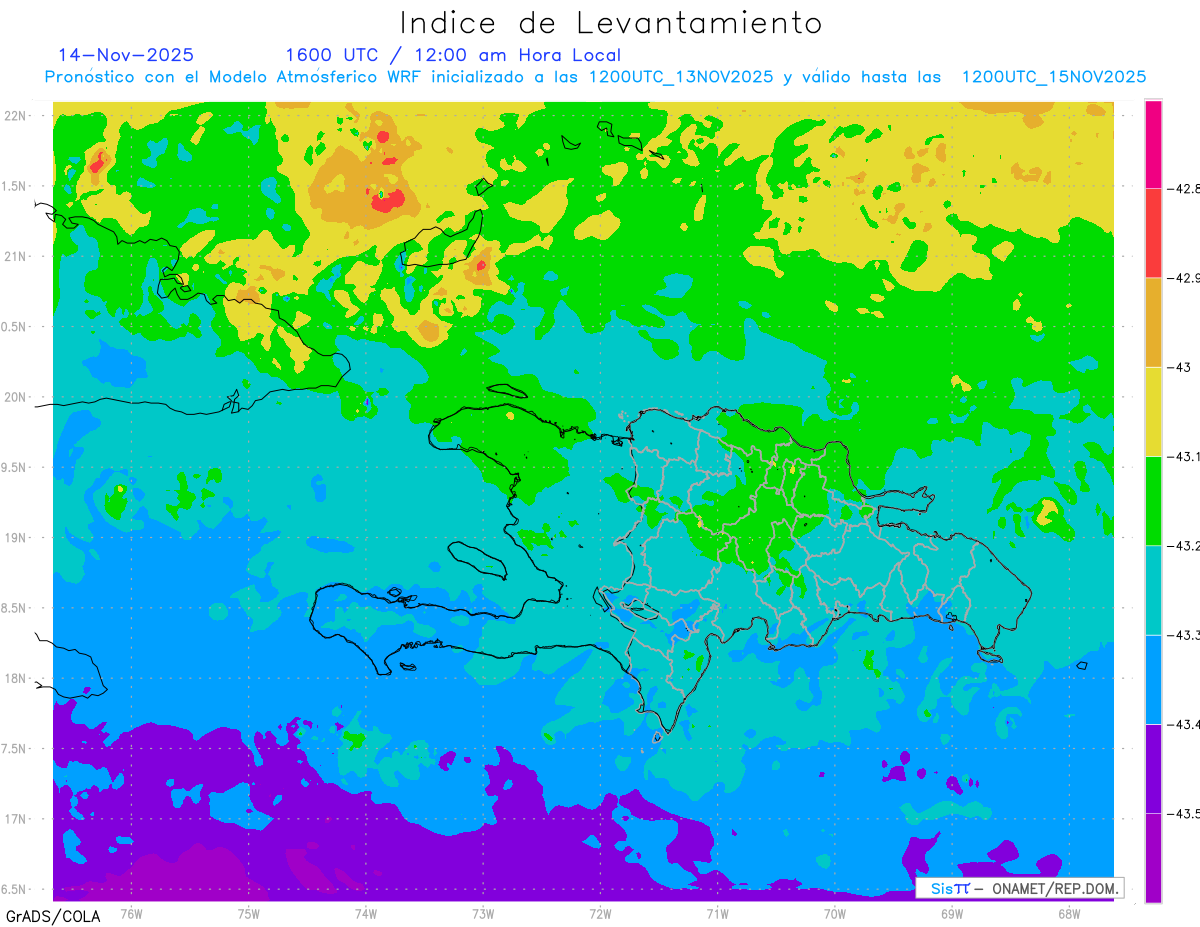Click the orange legend swatch above -43

tap(1153, 322)
